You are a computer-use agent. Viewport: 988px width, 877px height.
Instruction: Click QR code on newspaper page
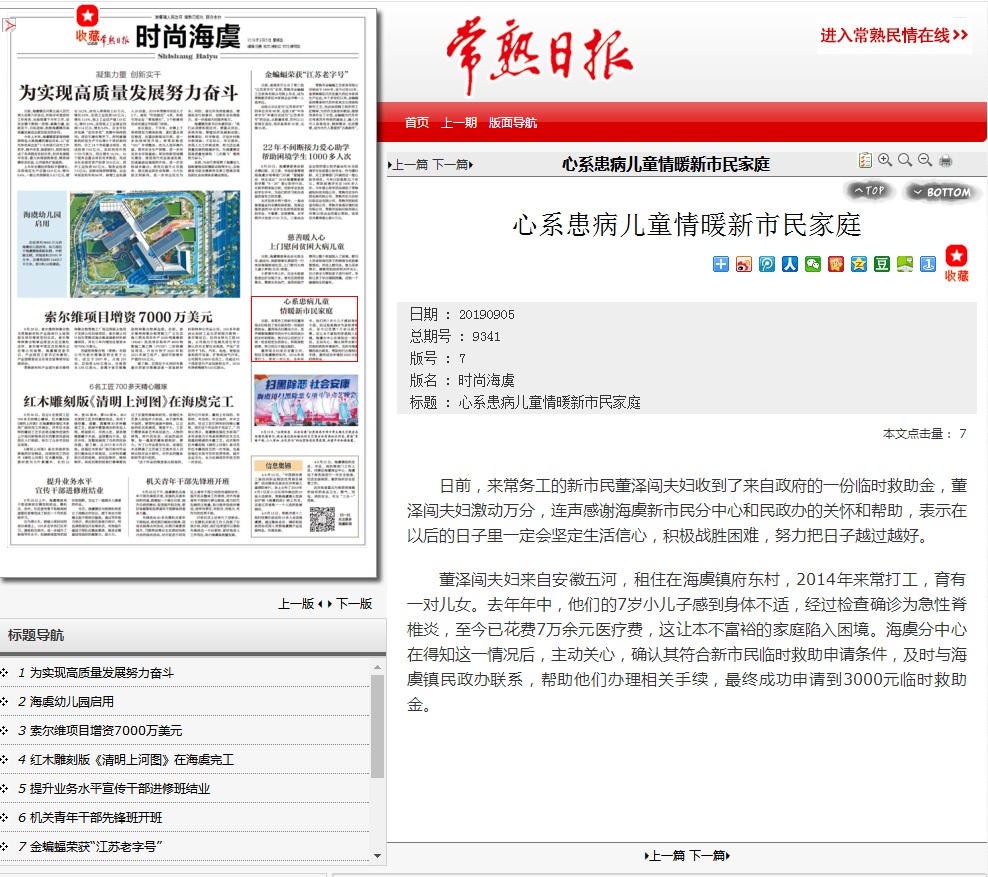click(x=321, y=519)
